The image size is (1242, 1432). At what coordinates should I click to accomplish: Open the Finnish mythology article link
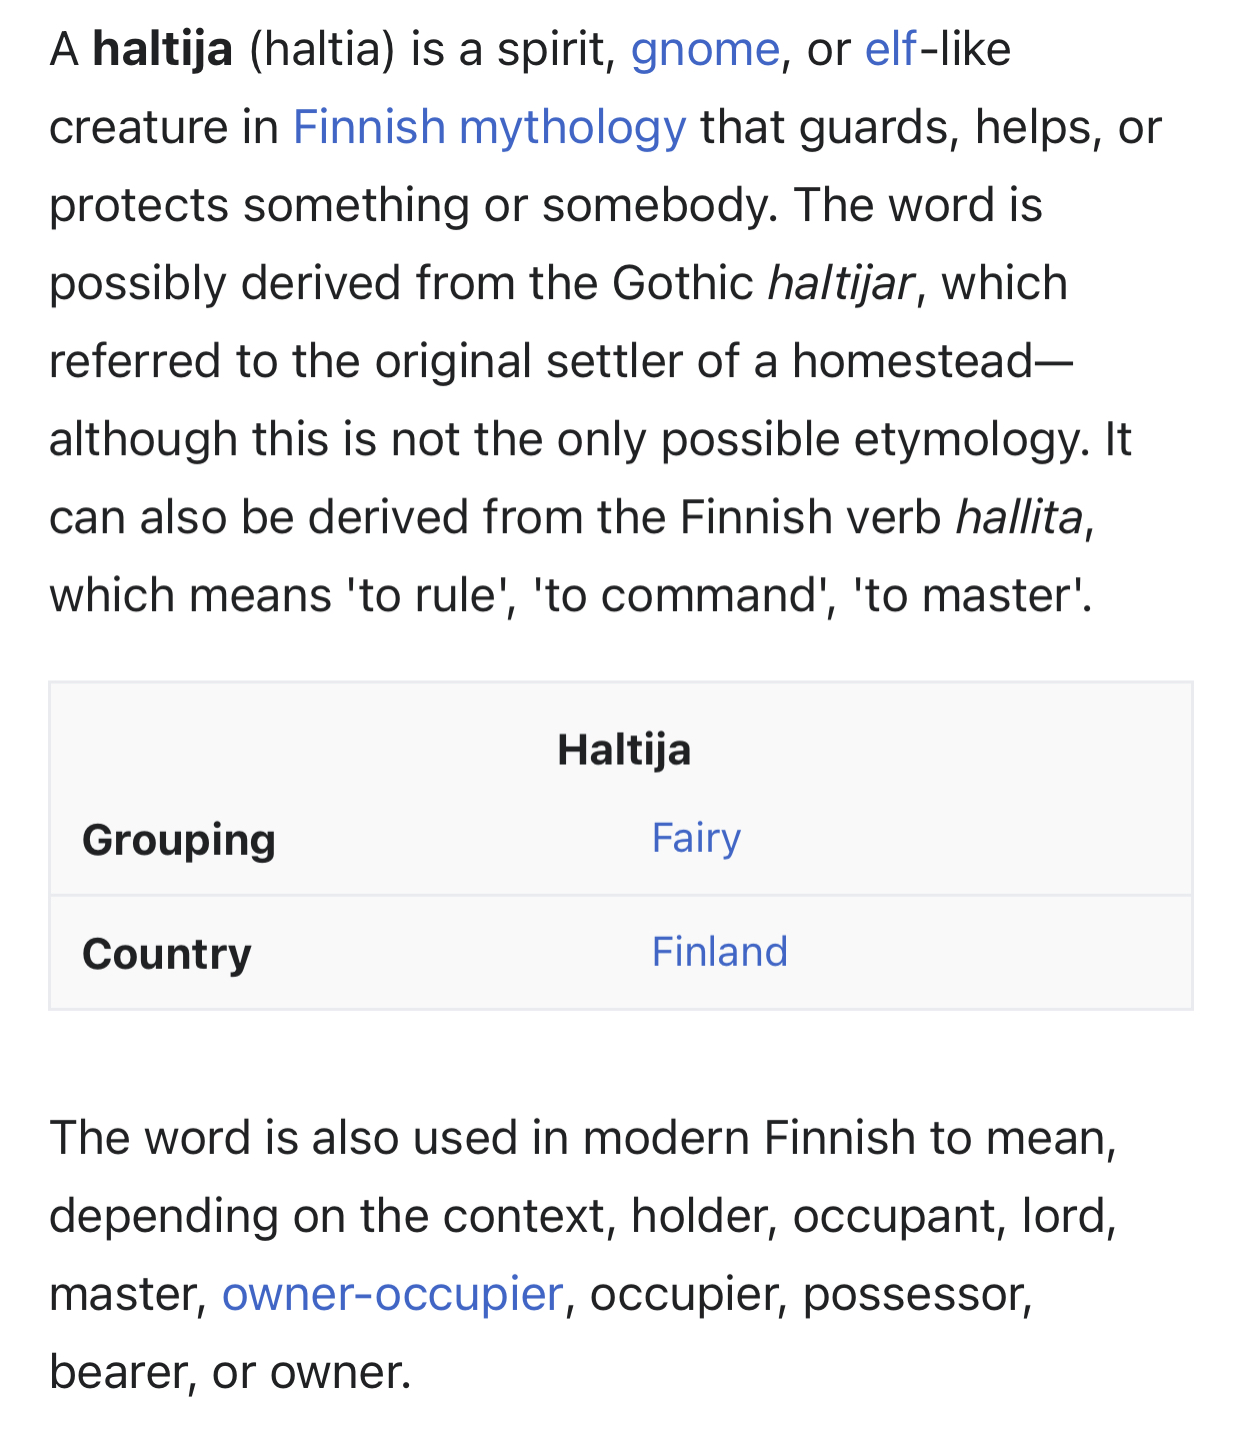coord(490,128)
